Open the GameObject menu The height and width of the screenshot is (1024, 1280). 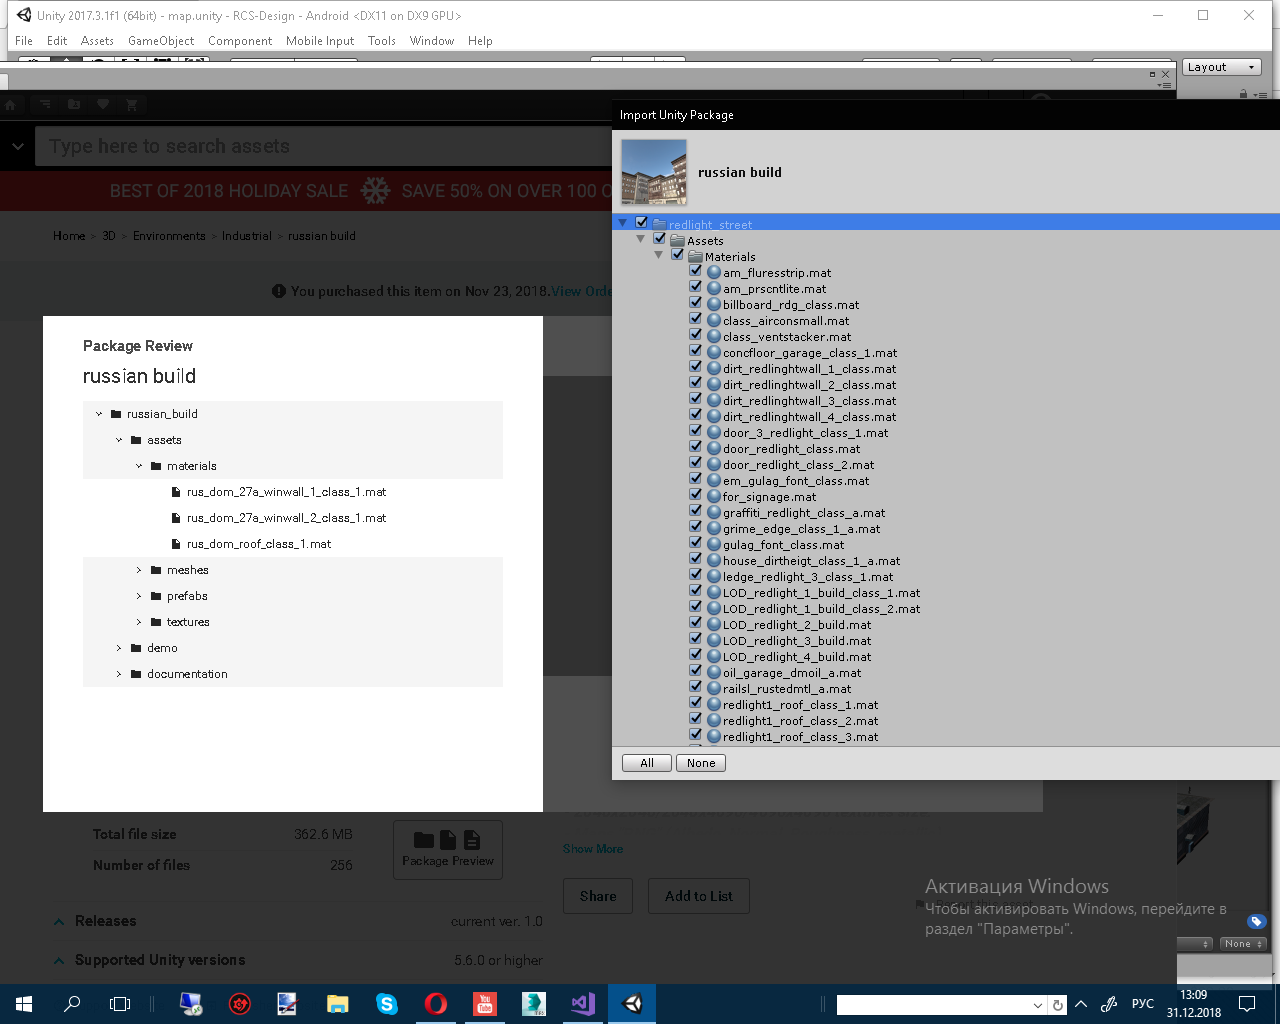point(161,41)
